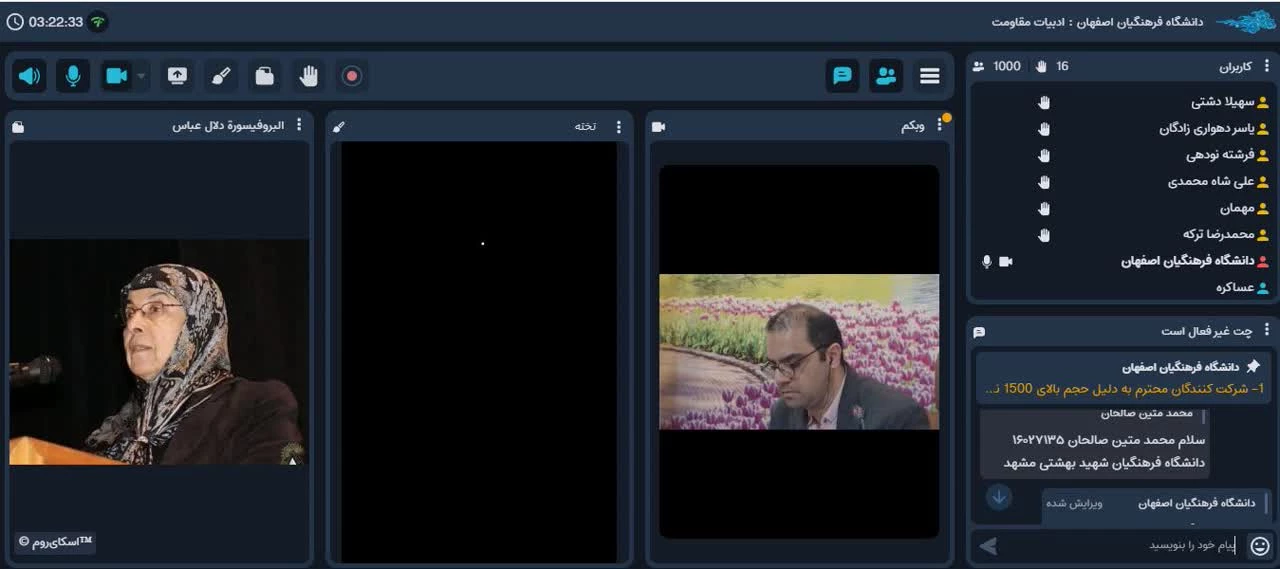Screen dimensions: 1280x569
Task: Show the users panel from the toolbar
Action: pos(886,76)
